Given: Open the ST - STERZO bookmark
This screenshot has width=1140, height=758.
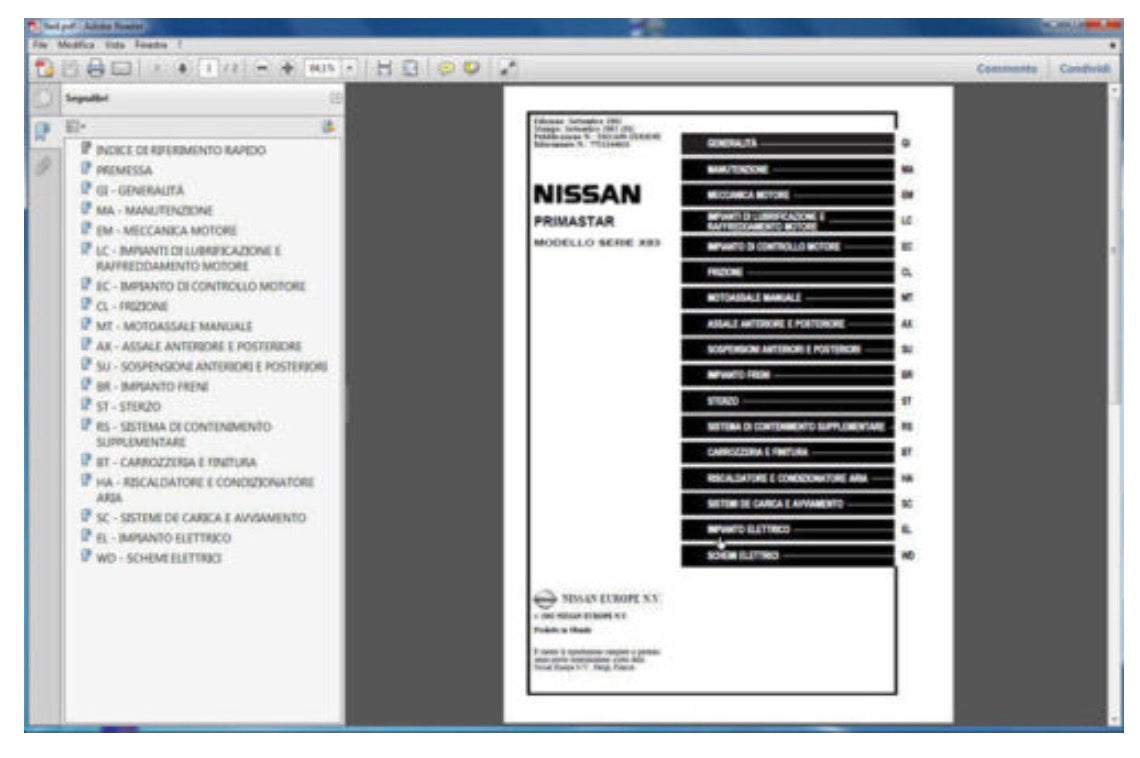Looking at the screenshot, I should coord(129,406).
